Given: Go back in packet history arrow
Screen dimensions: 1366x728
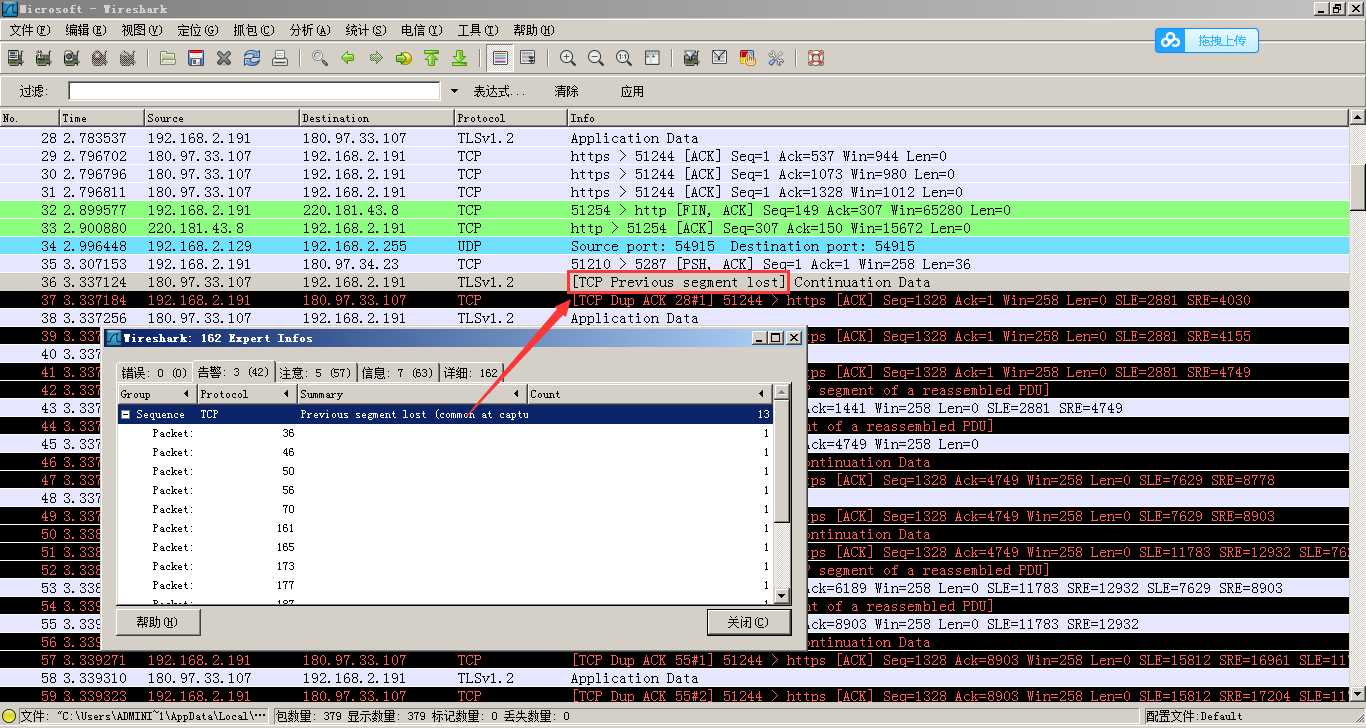Looking at the screenshot, I should click(x=348, y=58).
